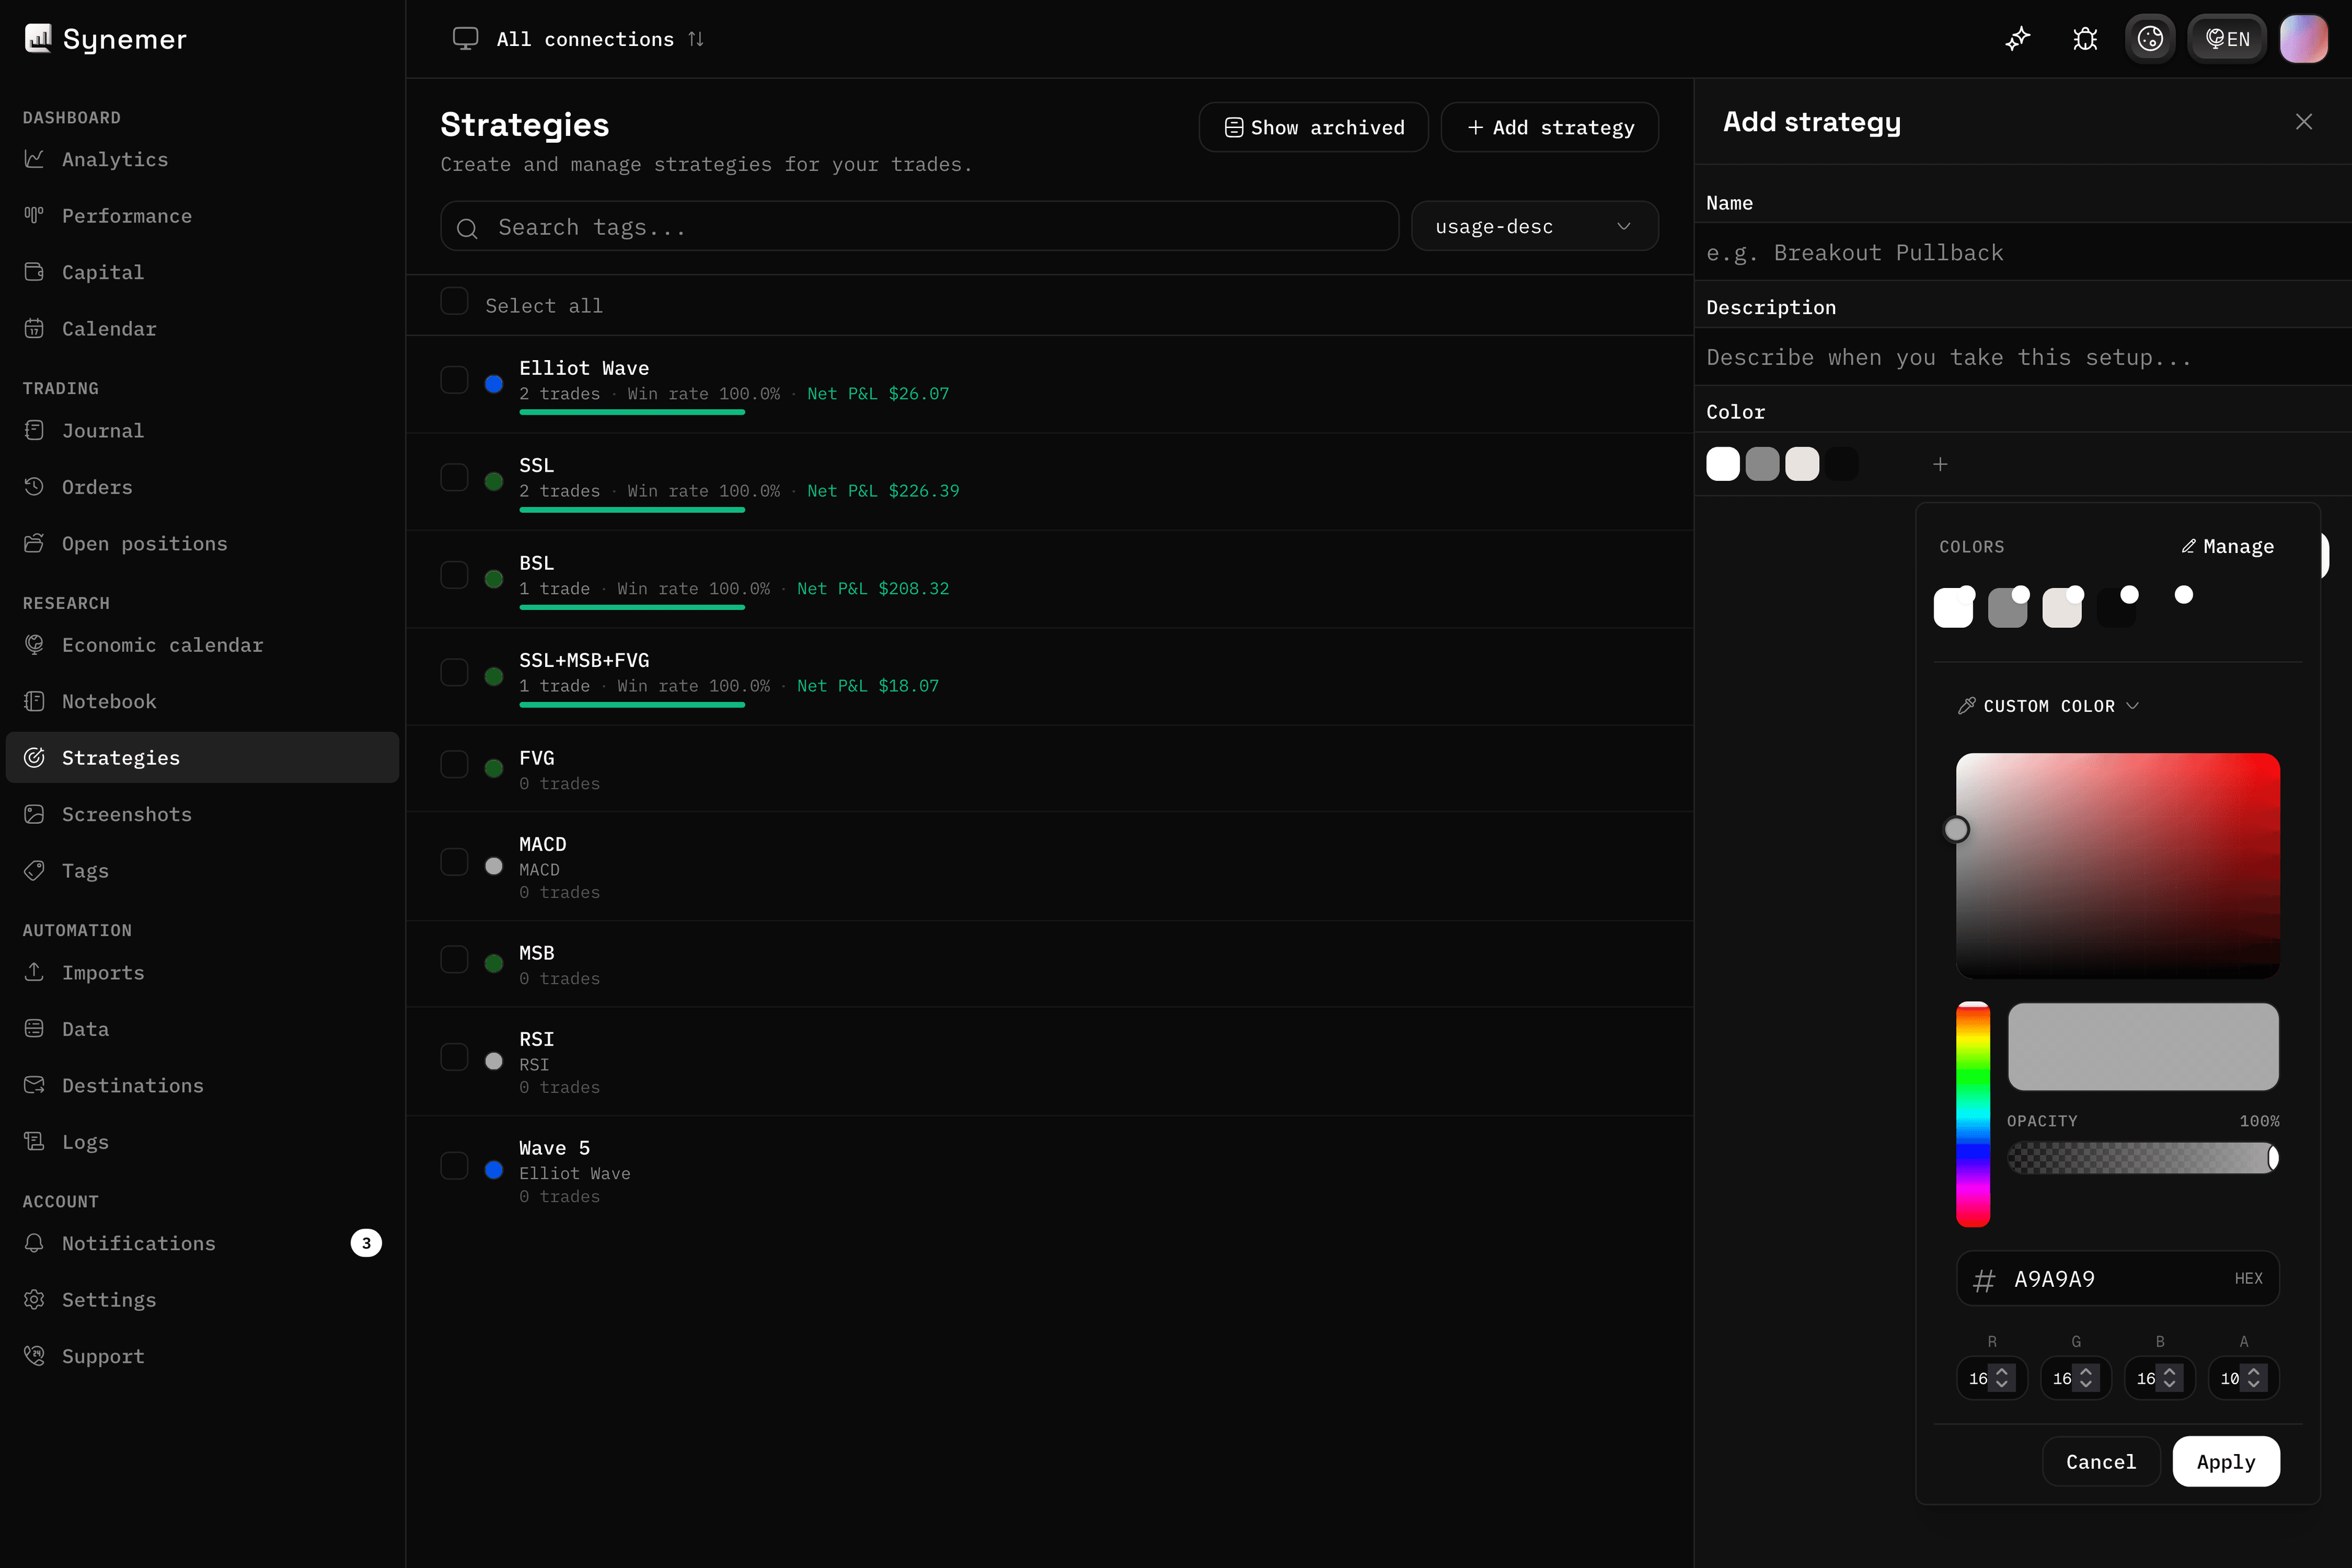Open the bug report icon

(2085, 39)
